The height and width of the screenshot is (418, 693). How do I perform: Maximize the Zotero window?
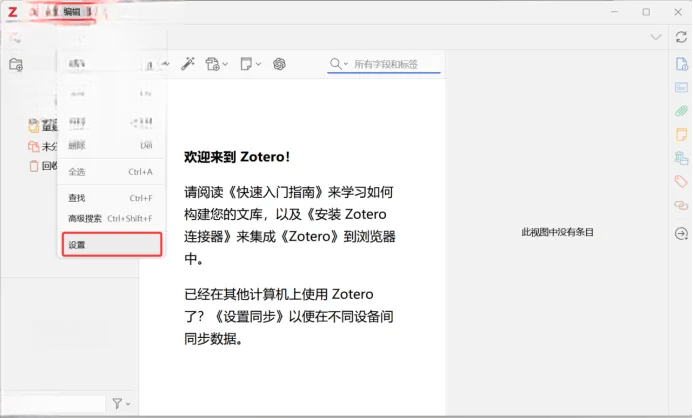coord(646,12)
